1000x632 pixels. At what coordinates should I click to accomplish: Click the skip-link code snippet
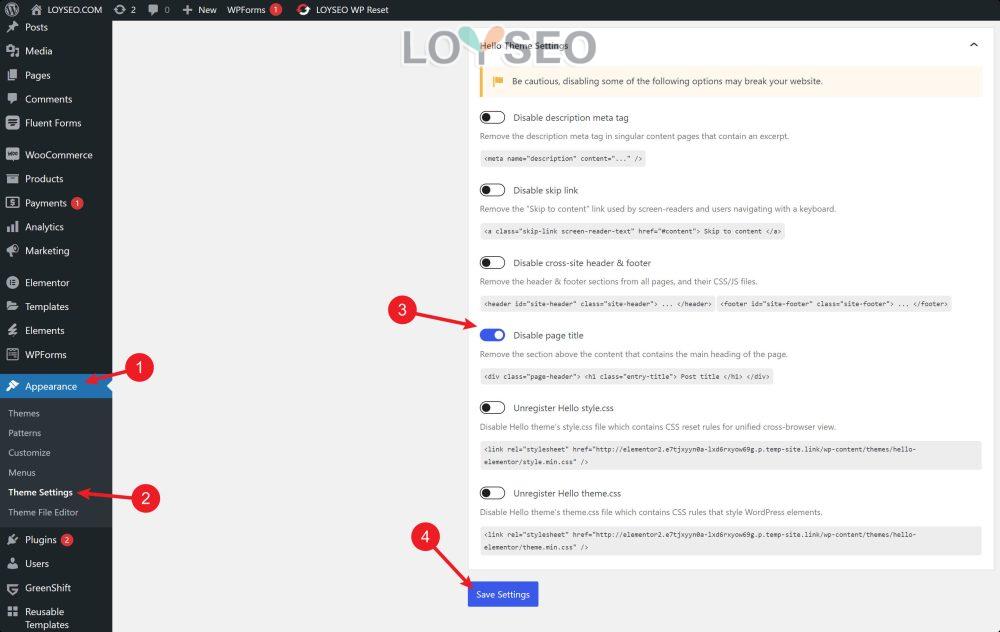[x=632, y=231]
